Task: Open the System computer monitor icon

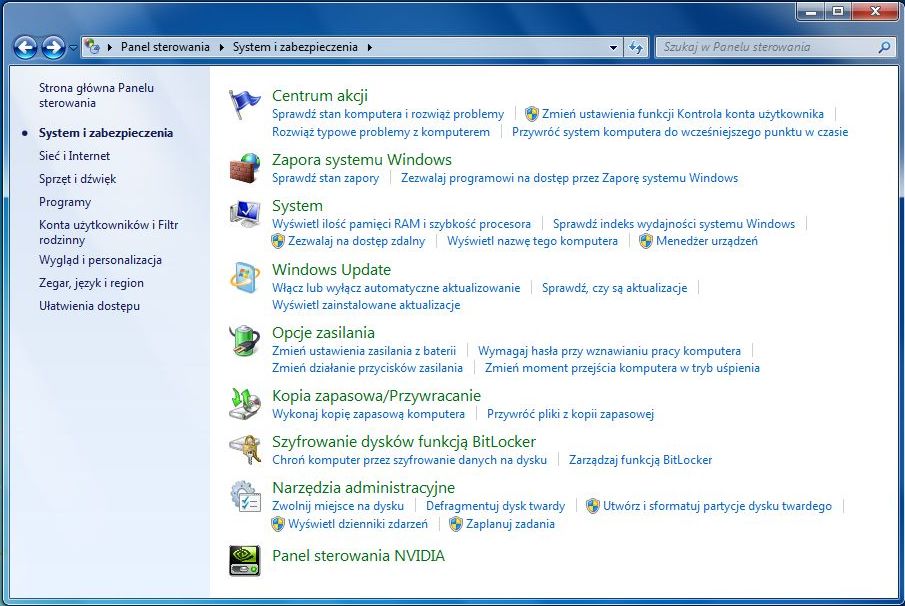Action: pyautogui.click(x=245, y=214)
